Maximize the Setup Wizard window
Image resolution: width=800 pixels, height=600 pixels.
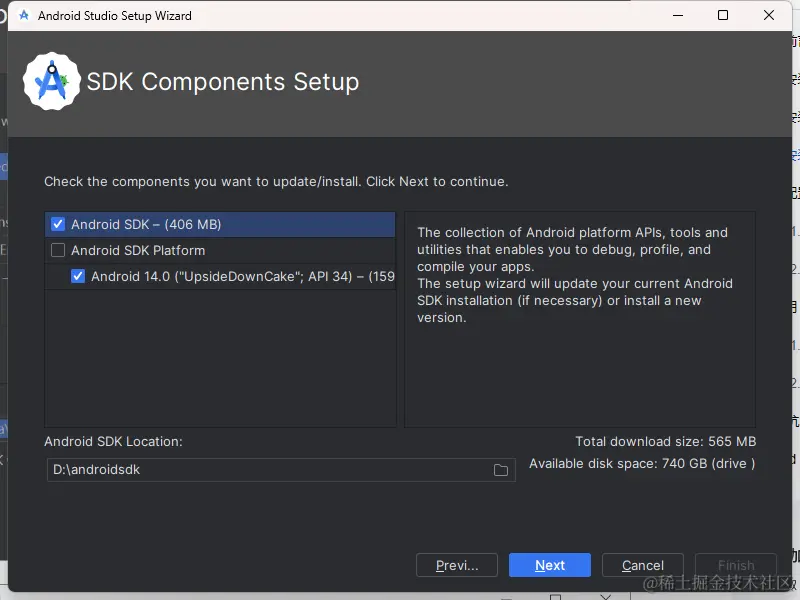coord(723,16)
